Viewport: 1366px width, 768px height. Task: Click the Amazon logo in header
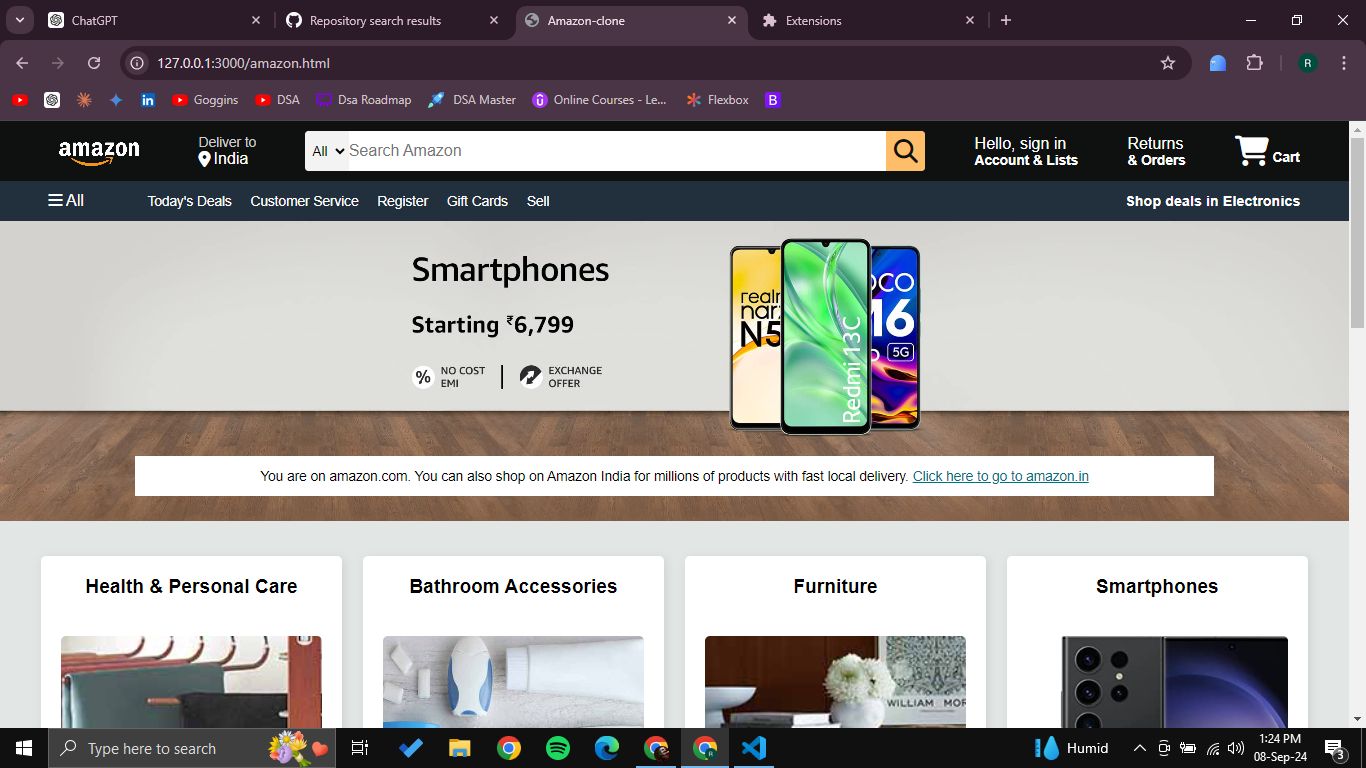(x=99, y=152)
